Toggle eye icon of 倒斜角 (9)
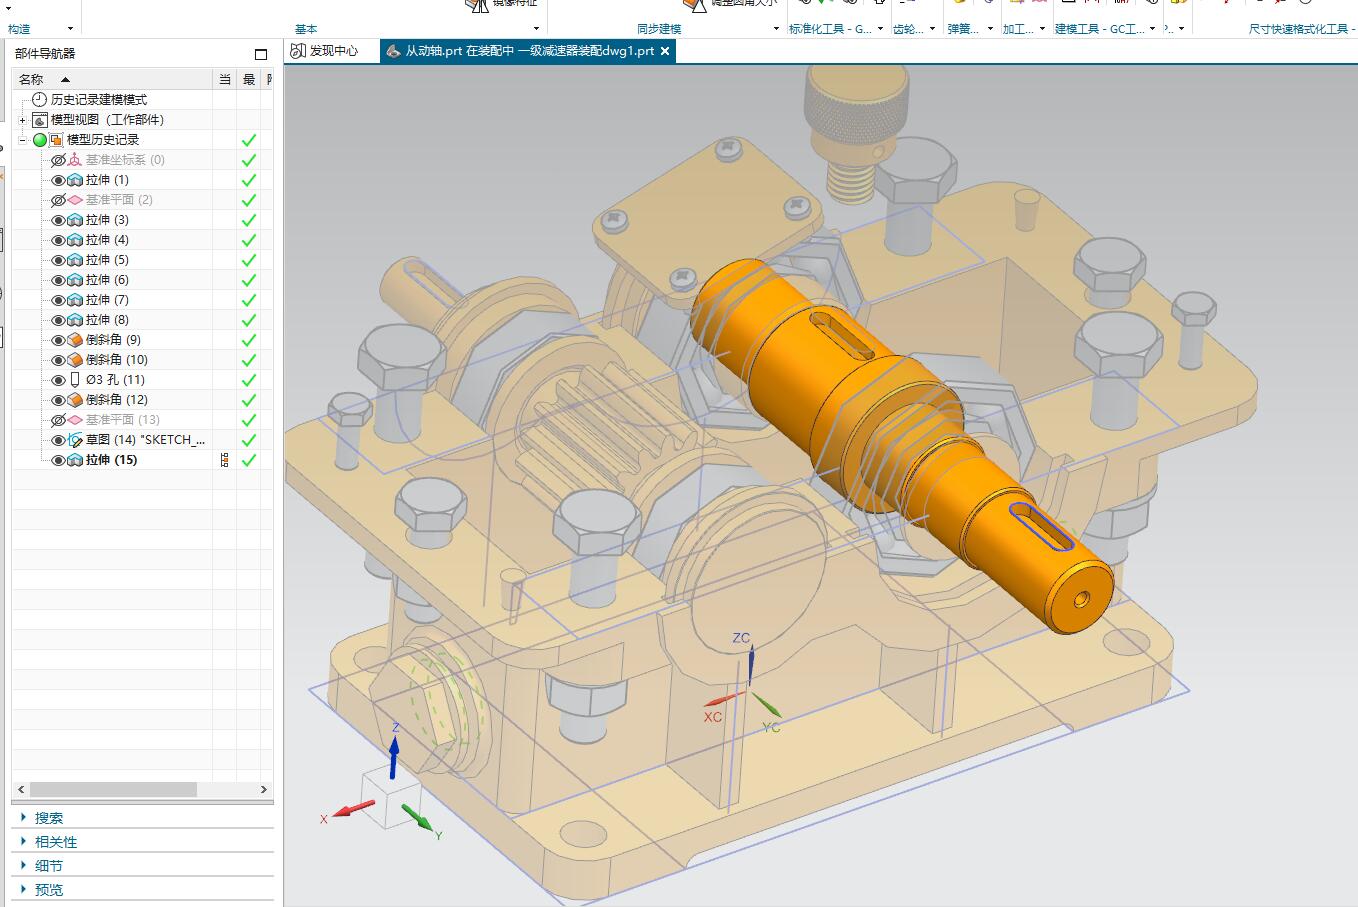Screen dimensions: 1358x907 point(58,340)
